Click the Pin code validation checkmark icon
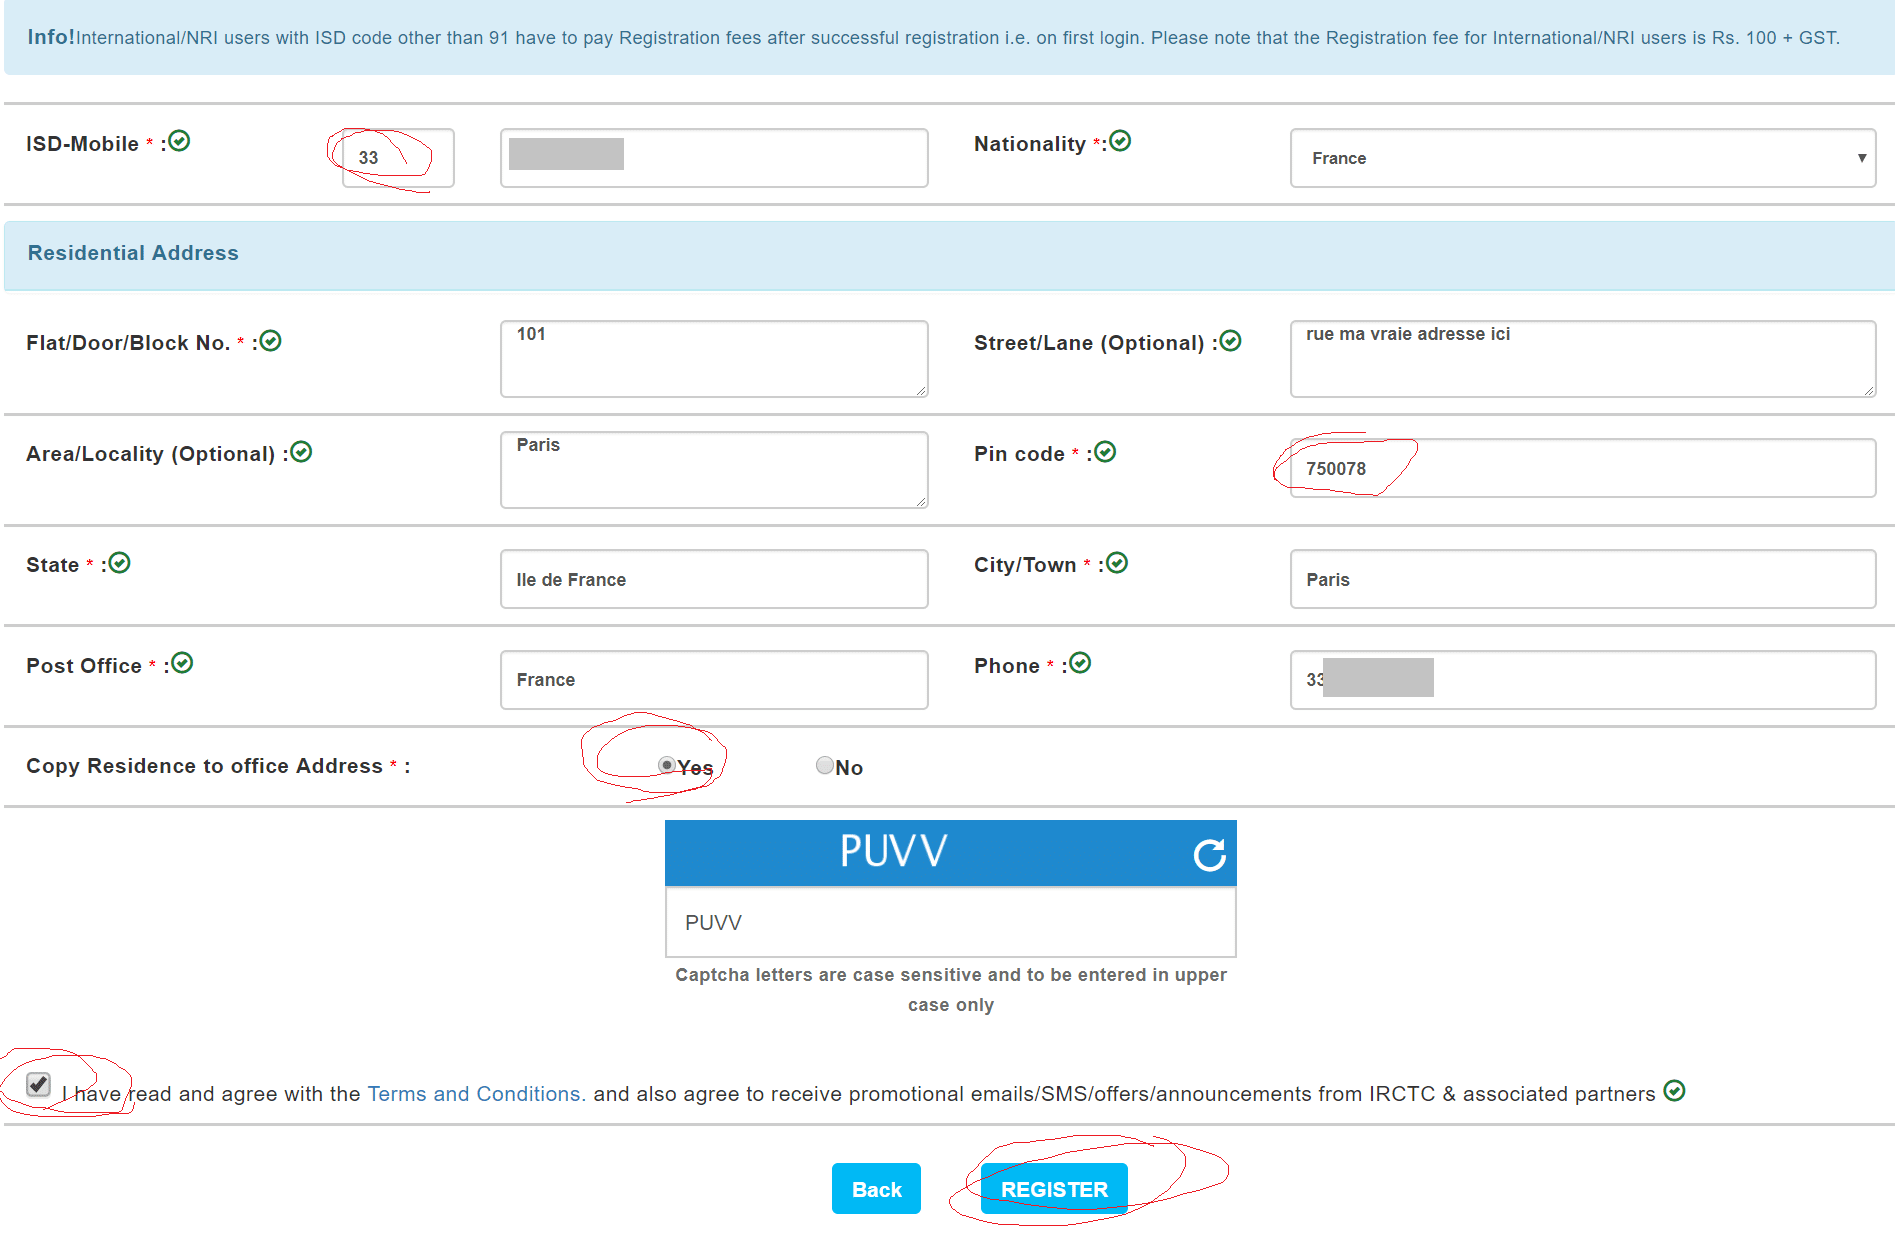Viewport: 1895px width, 1233px height. (1105, 453)
